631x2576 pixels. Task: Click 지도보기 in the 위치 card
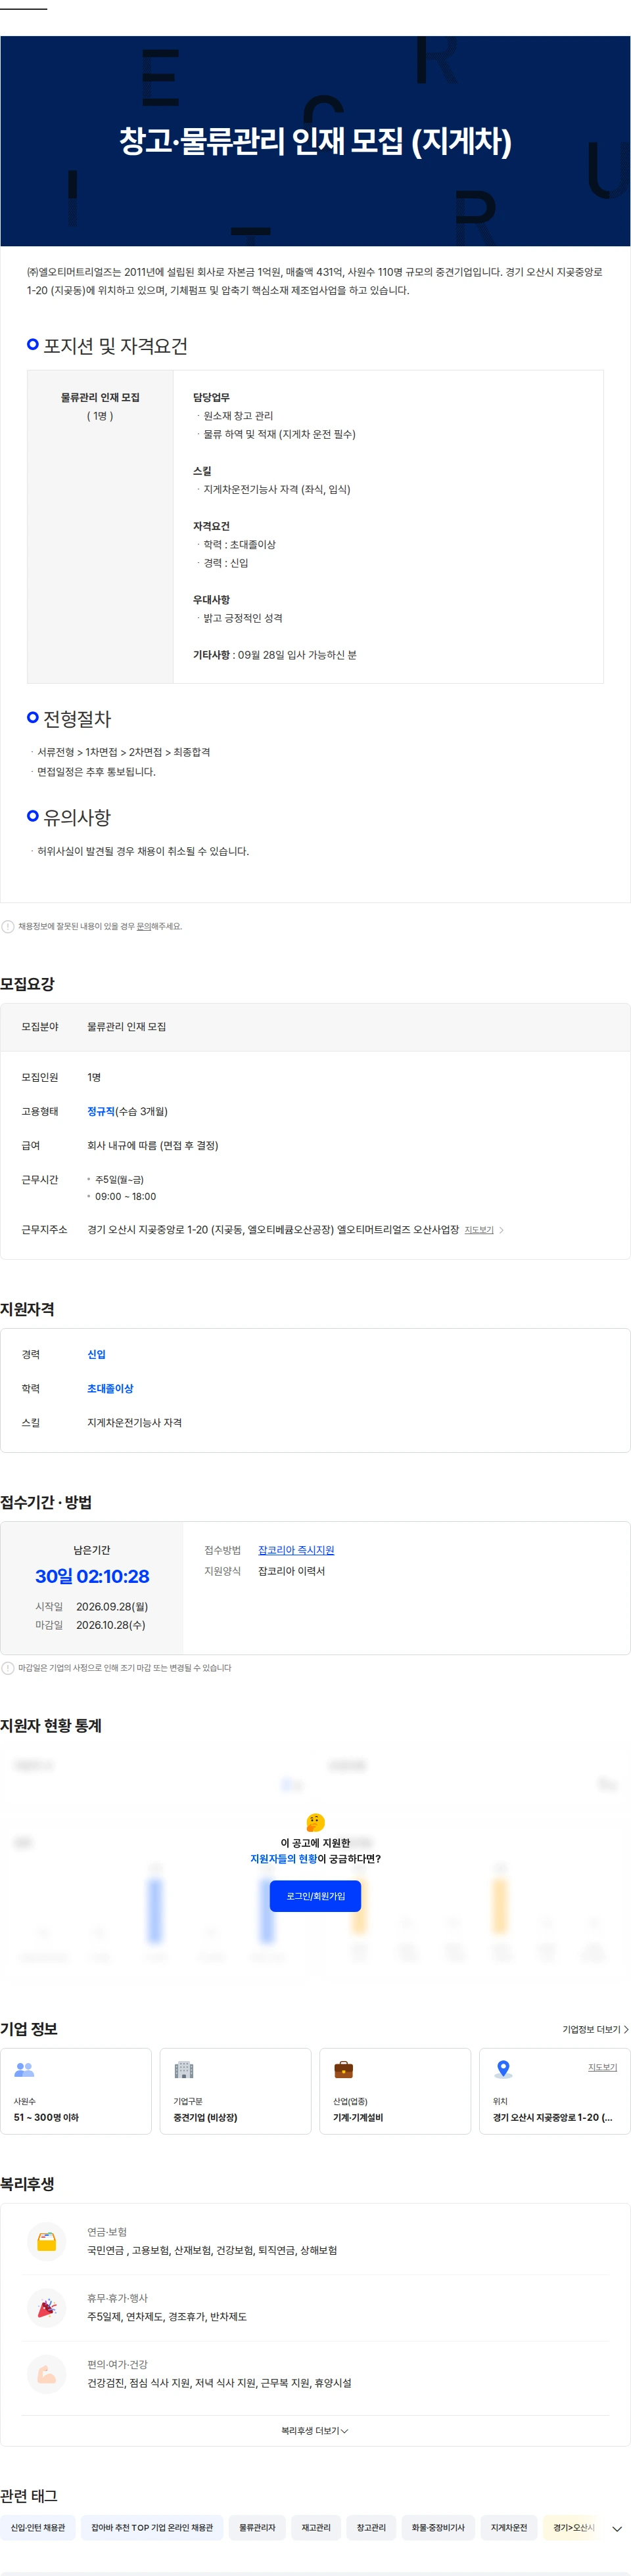[x=602, y=2067]
